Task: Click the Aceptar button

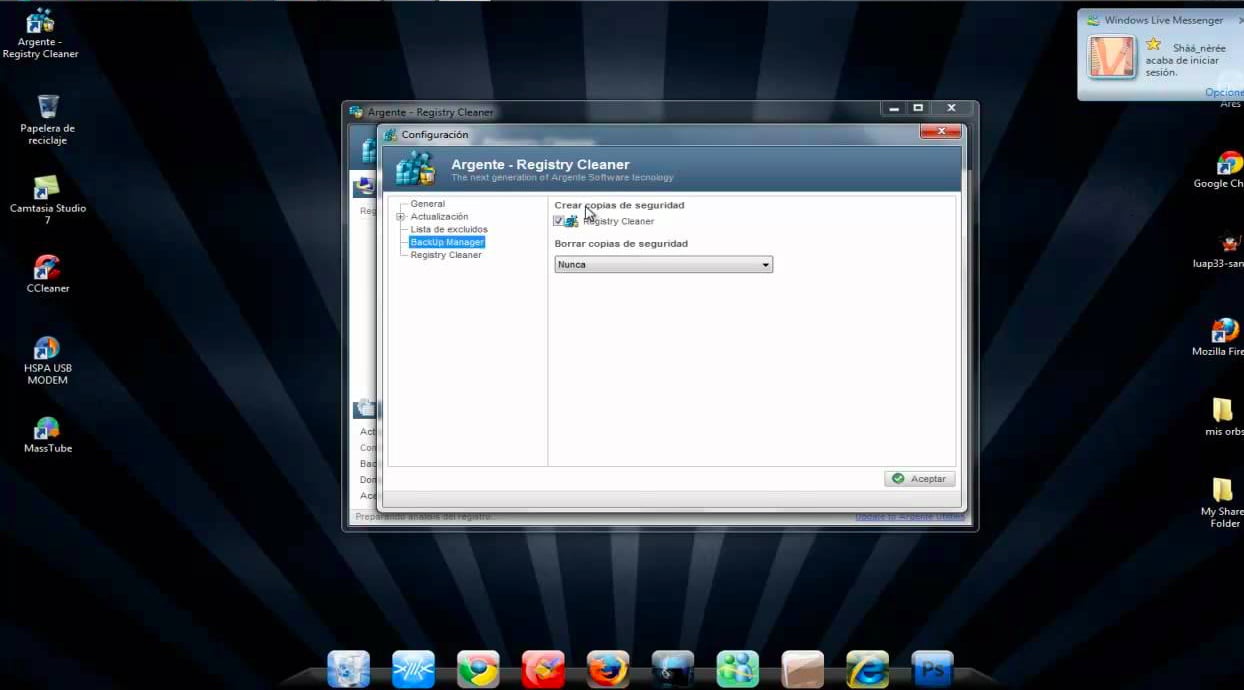Action: 919,479
